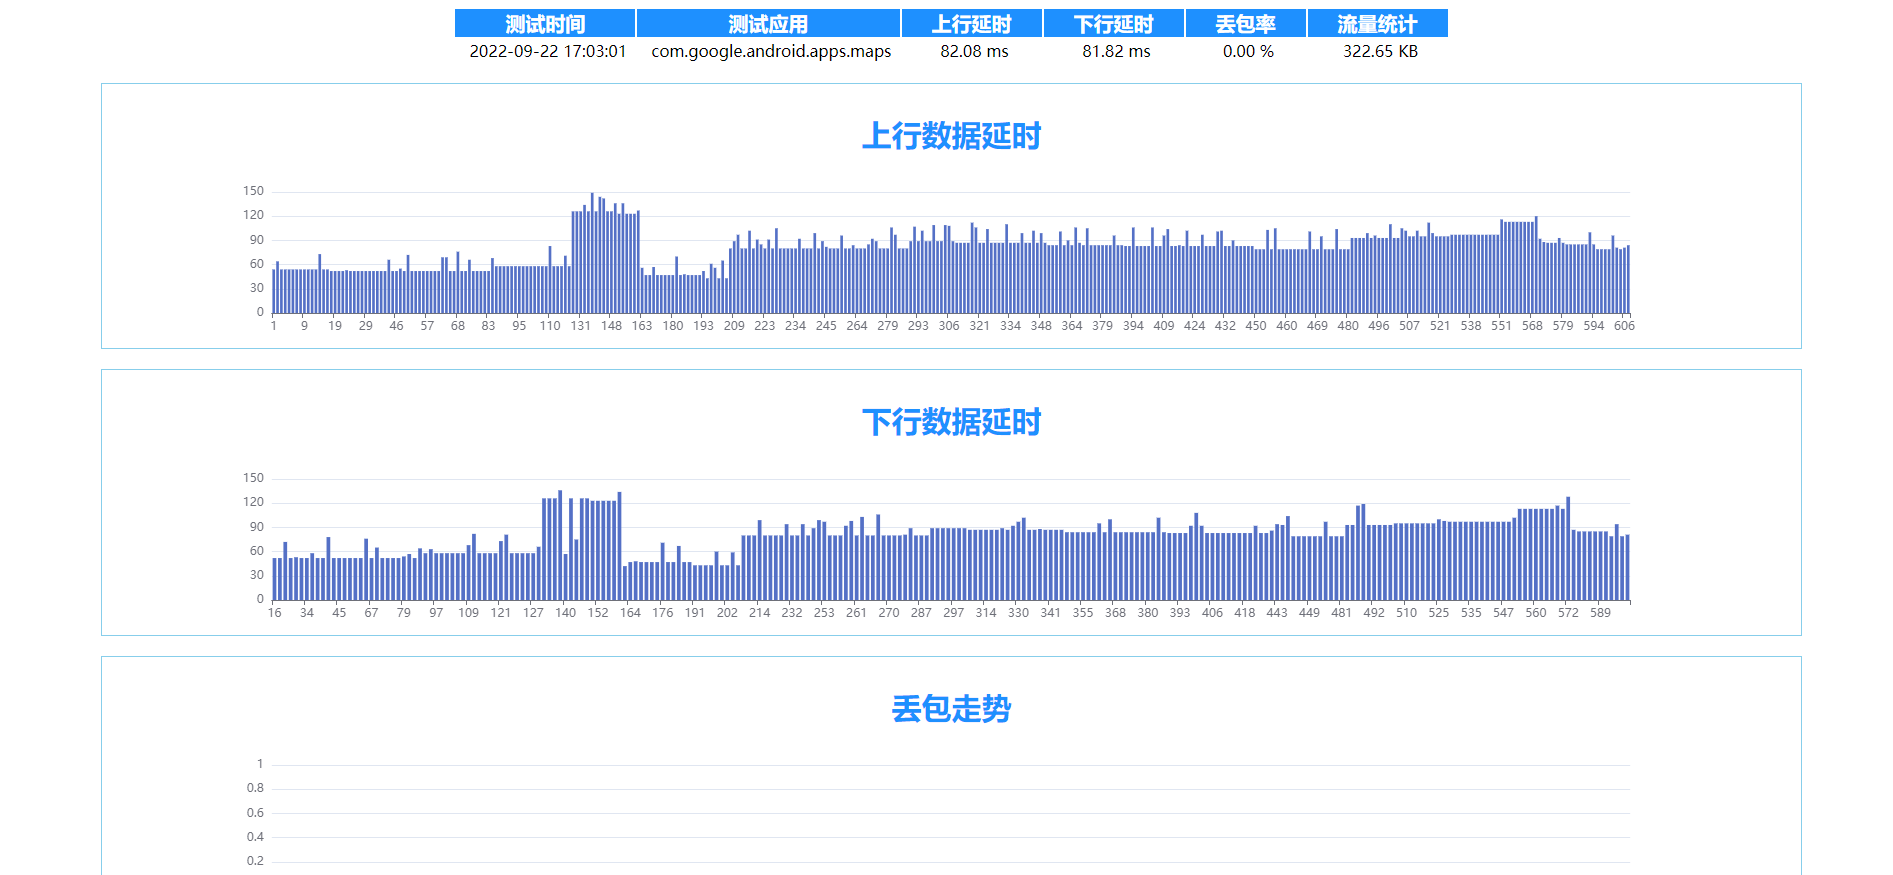Image resolution: width=1893 pixels, height=875 pixels.
Task: Click x-axis label 16 in the 下行数据延时 chart
Action: point(275,613)
